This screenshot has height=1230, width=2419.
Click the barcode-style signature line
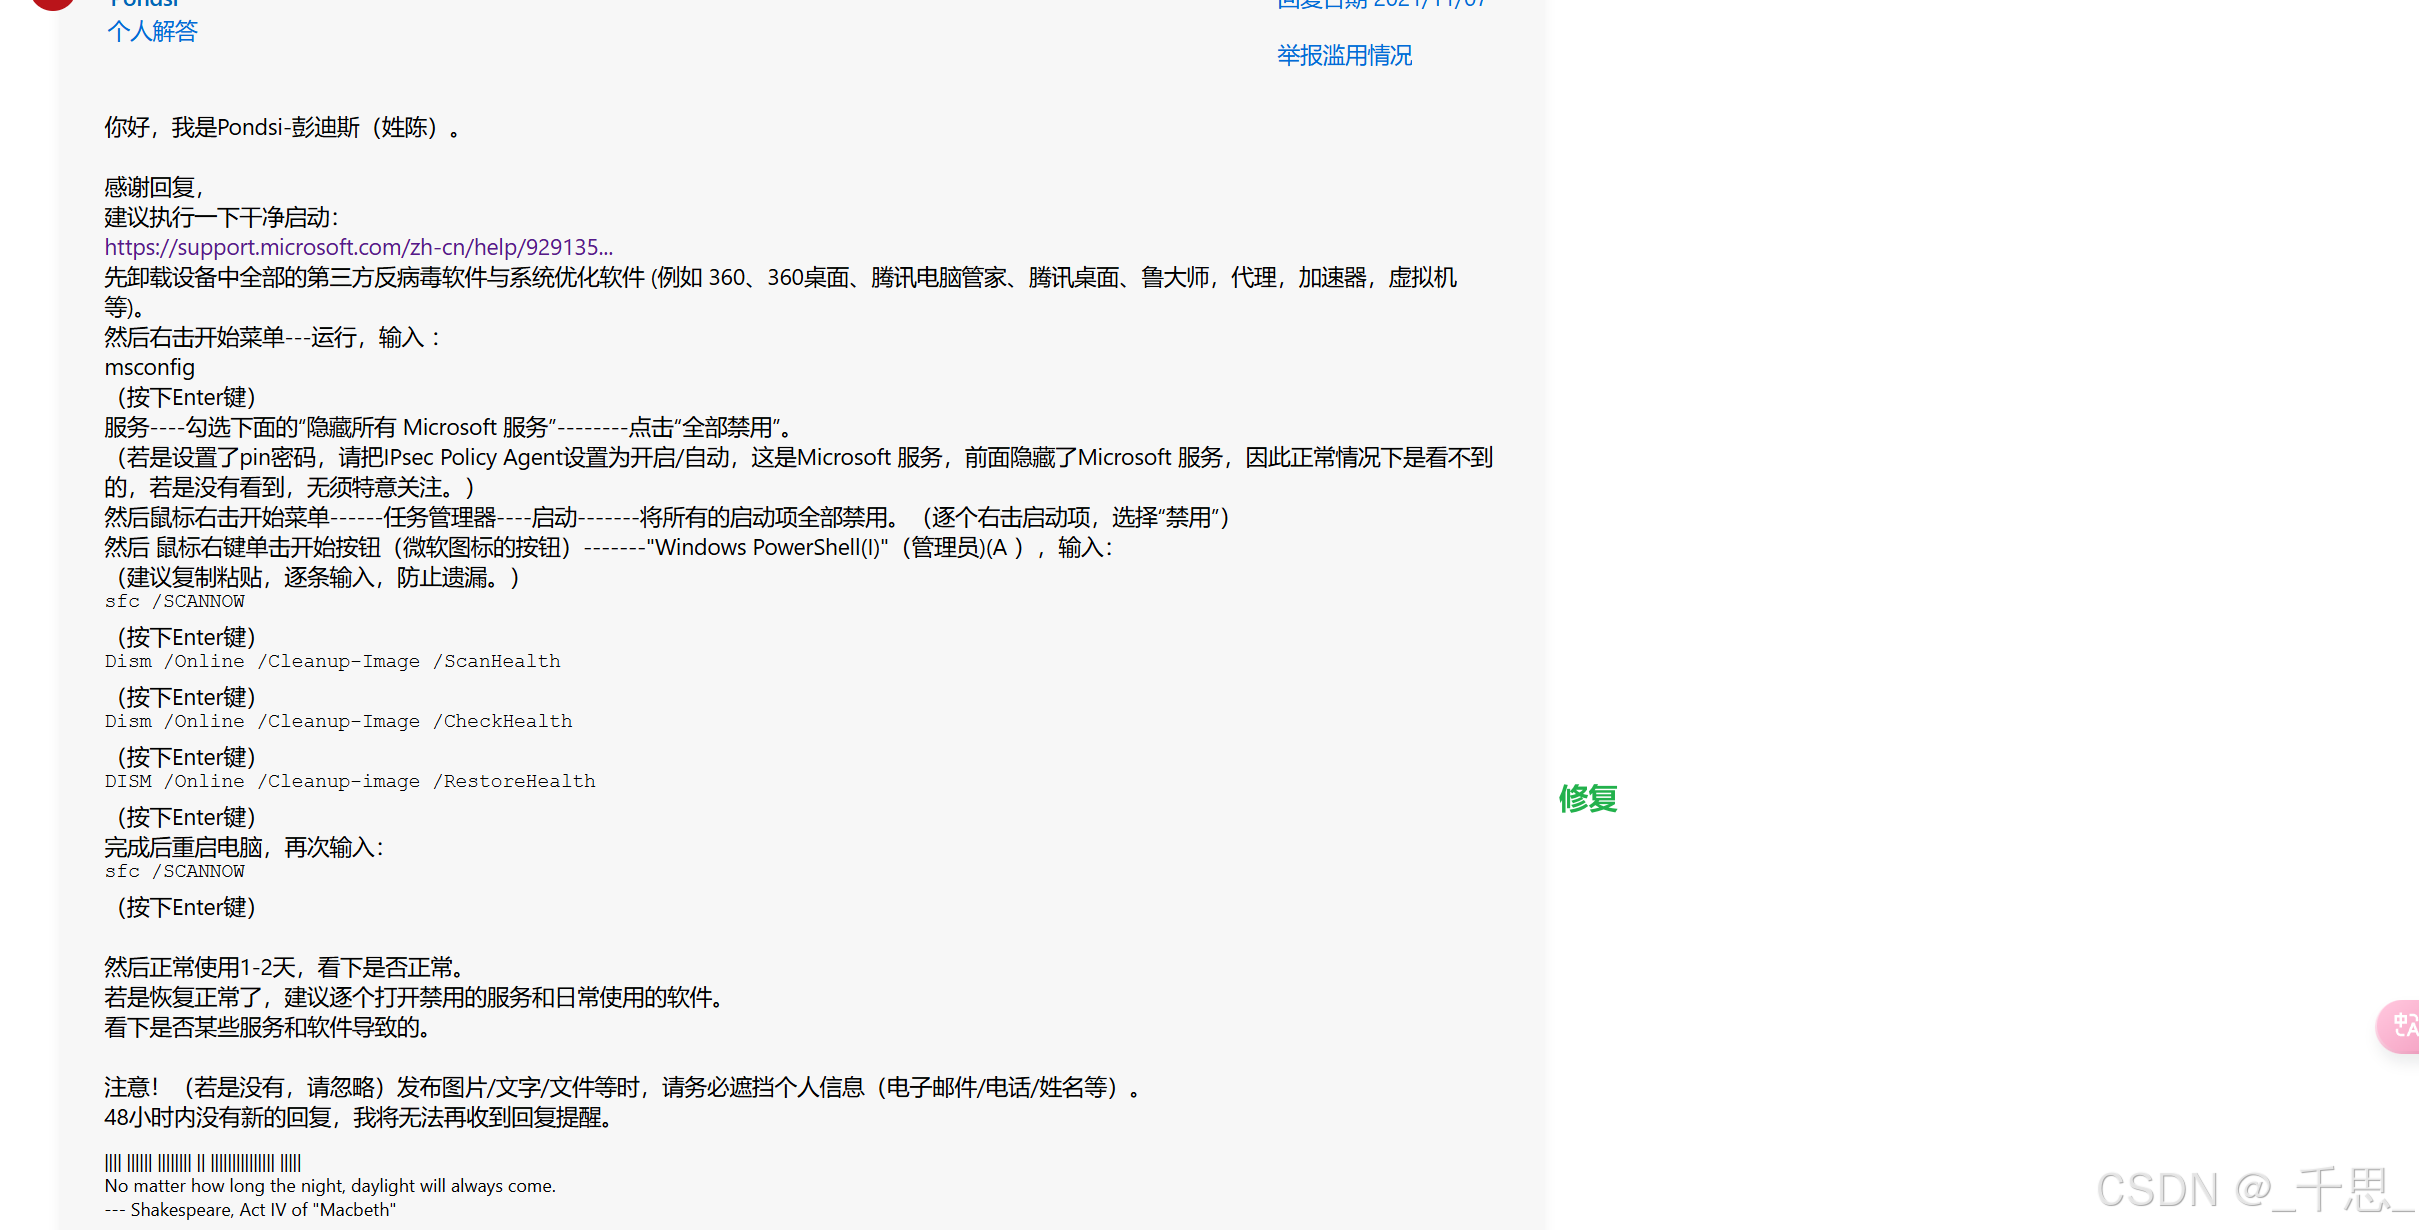click(203, 1162)
